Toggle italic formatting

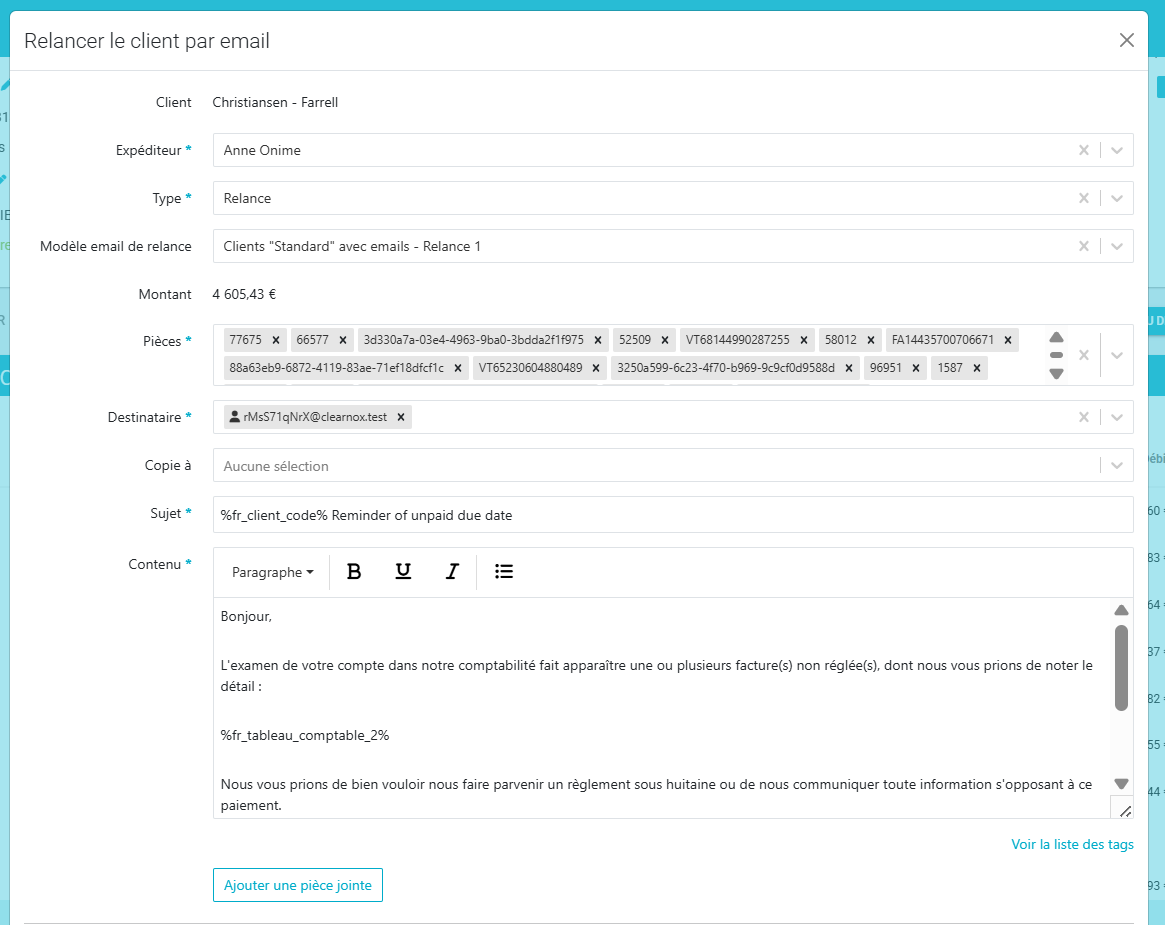pyautogui.click(x=452, y=571)
